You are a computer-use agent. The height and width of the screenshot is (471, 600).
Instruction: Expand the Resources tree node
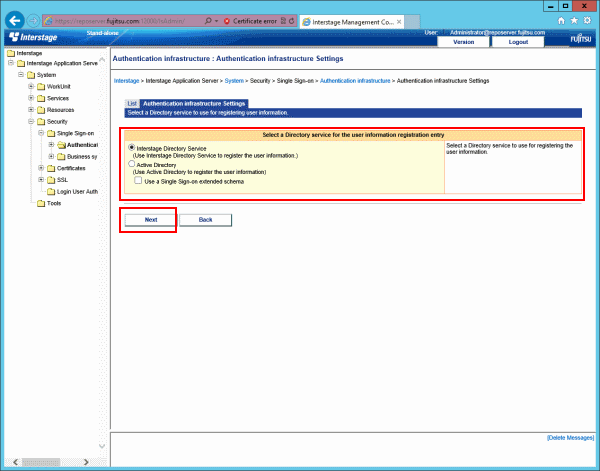click(31, 109)
